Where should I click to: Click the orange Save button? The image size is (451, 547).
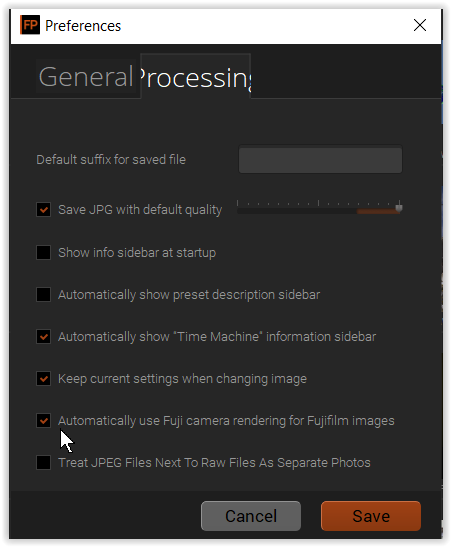coord(371,516)
